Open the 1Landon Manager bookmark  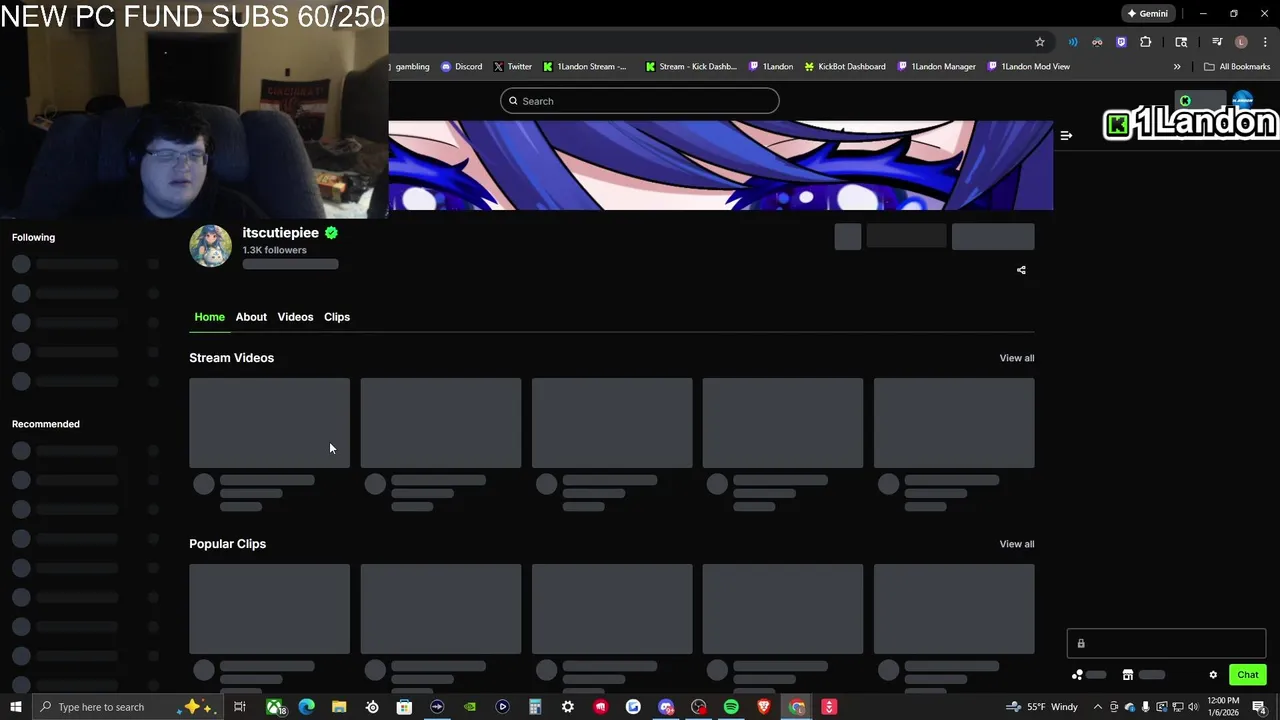coord(937,67)
